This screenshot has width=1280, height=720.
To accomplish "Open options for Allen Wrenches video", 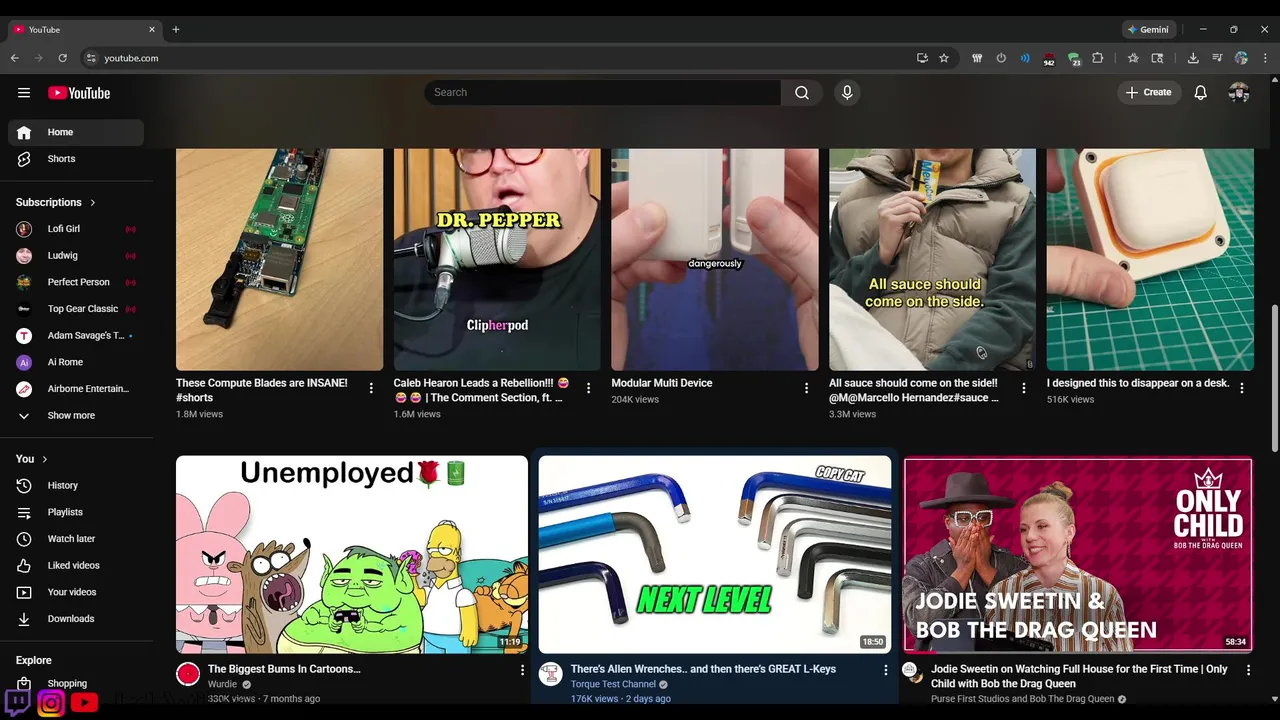I will pyautogui.click(x=885, y=670).
